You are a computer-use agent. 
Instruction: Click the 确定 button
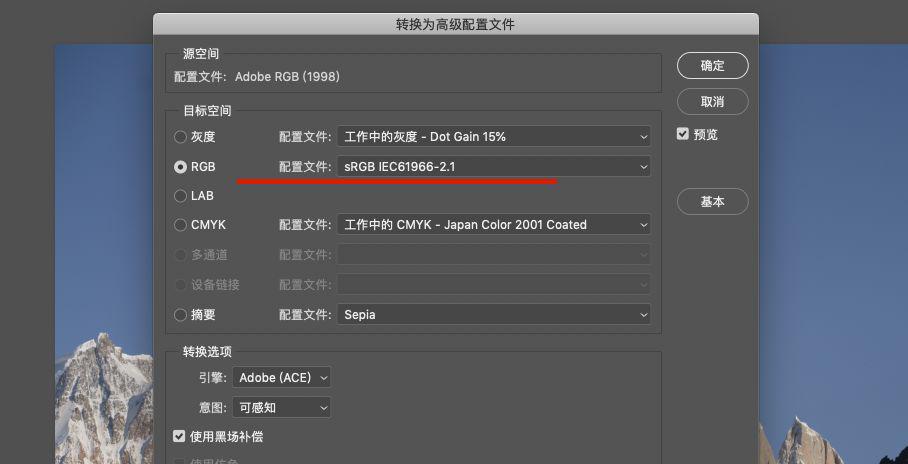coord(712,65)
